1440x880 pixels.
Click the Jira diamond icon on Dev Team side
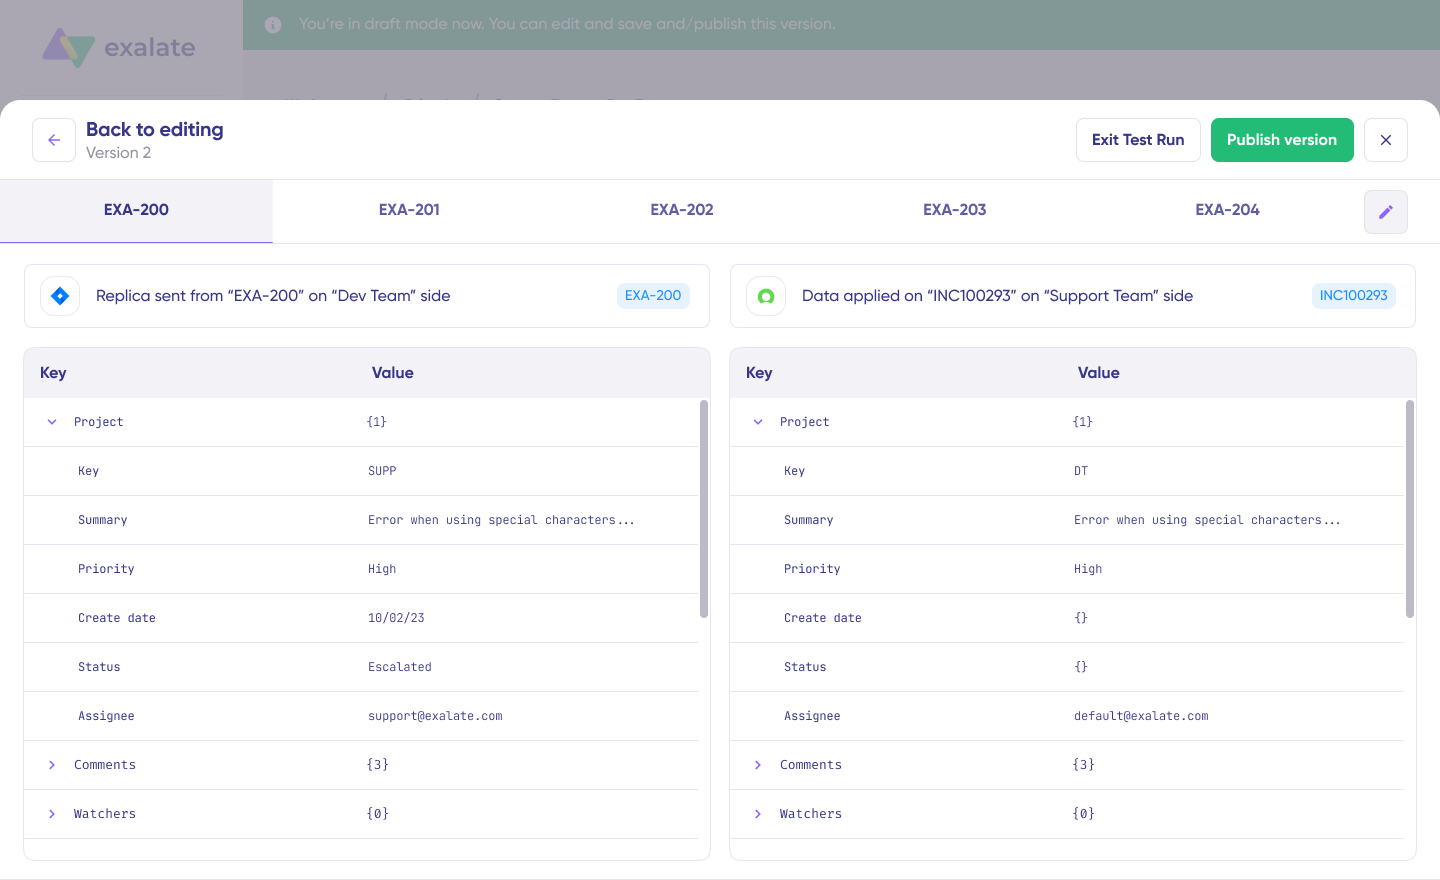click(60, 296)
